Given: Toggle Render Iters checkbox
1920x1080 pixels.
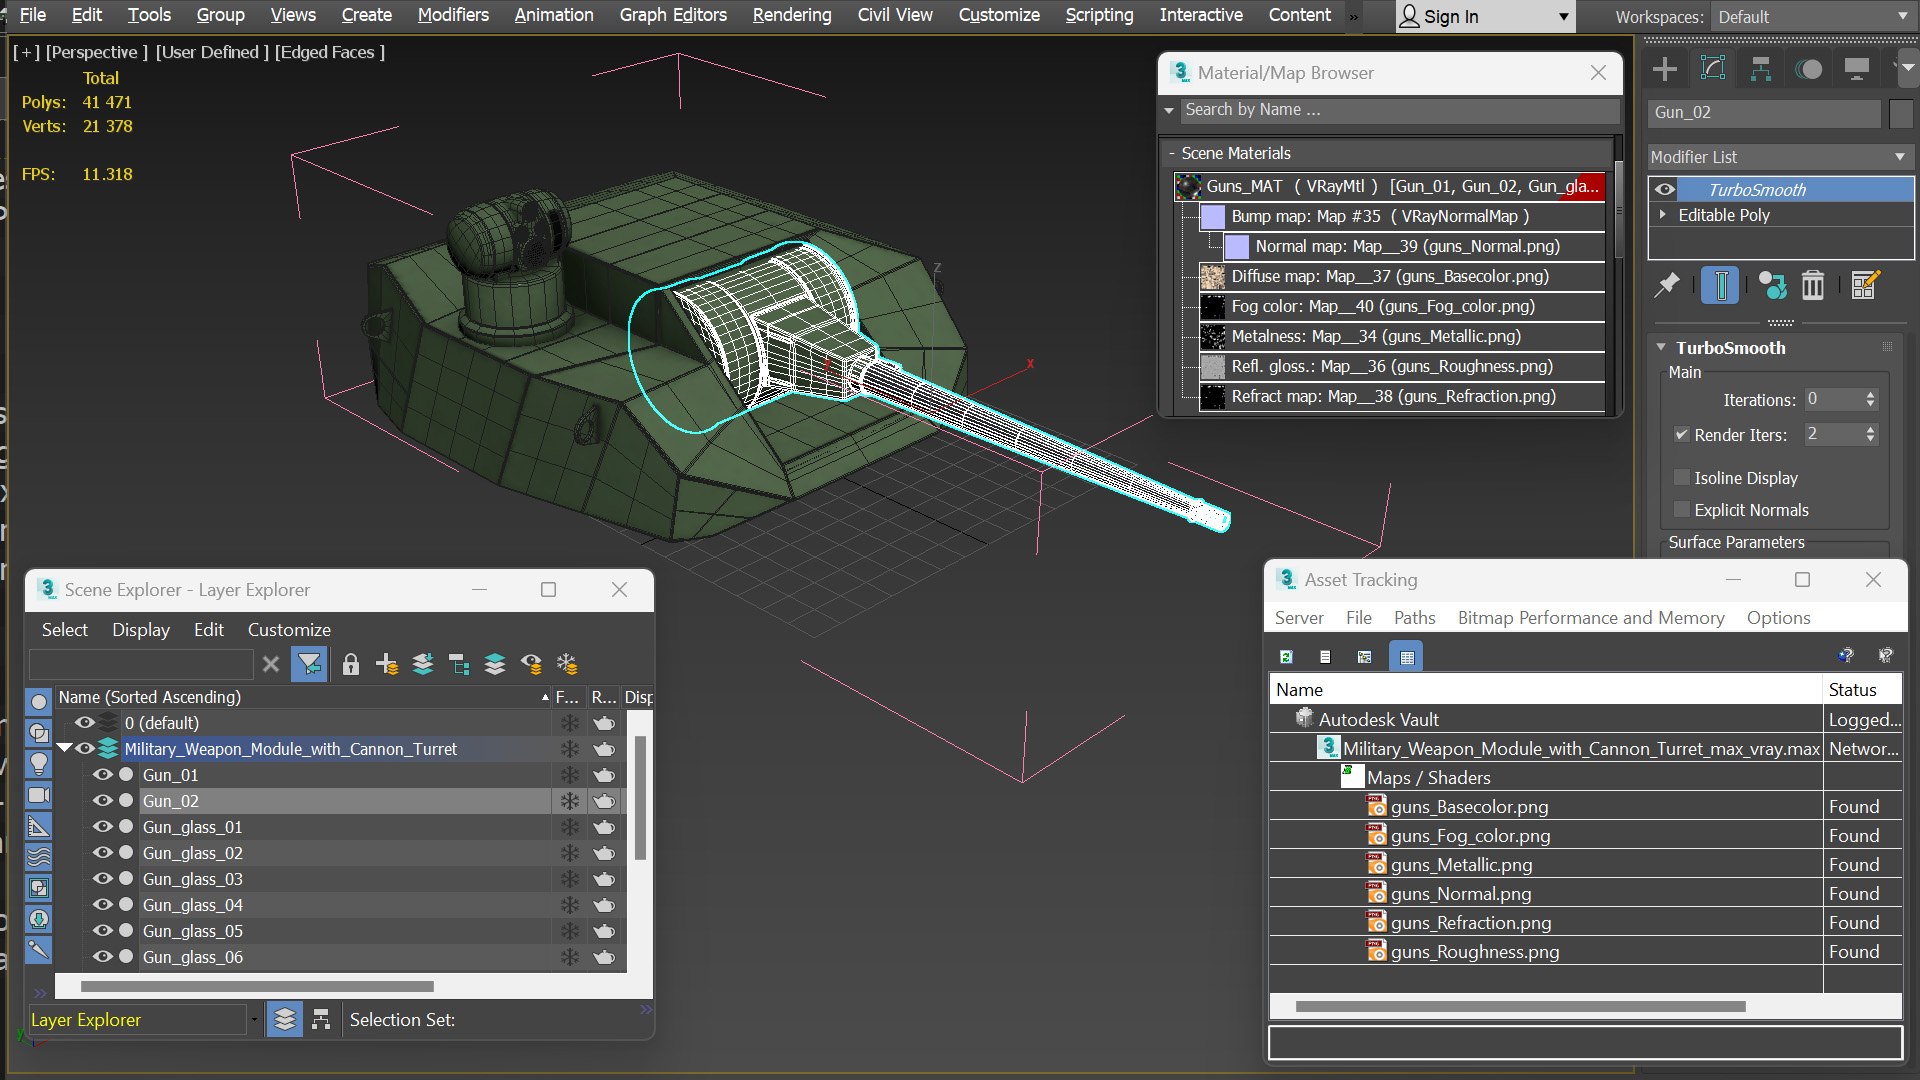Looking at the screenshot, I should point(1682,435).
